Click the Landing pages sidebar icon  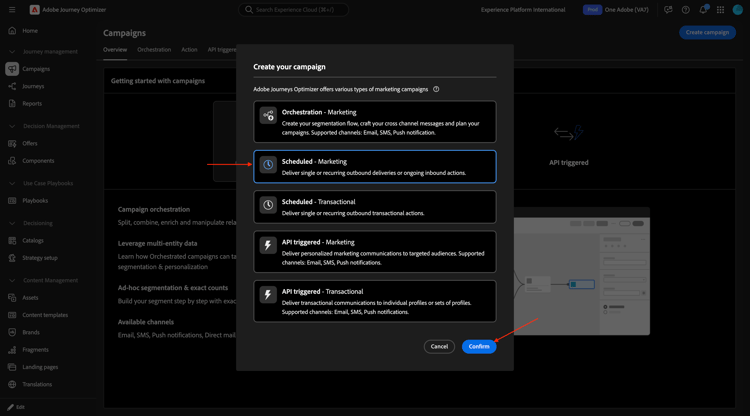[12, 367]
